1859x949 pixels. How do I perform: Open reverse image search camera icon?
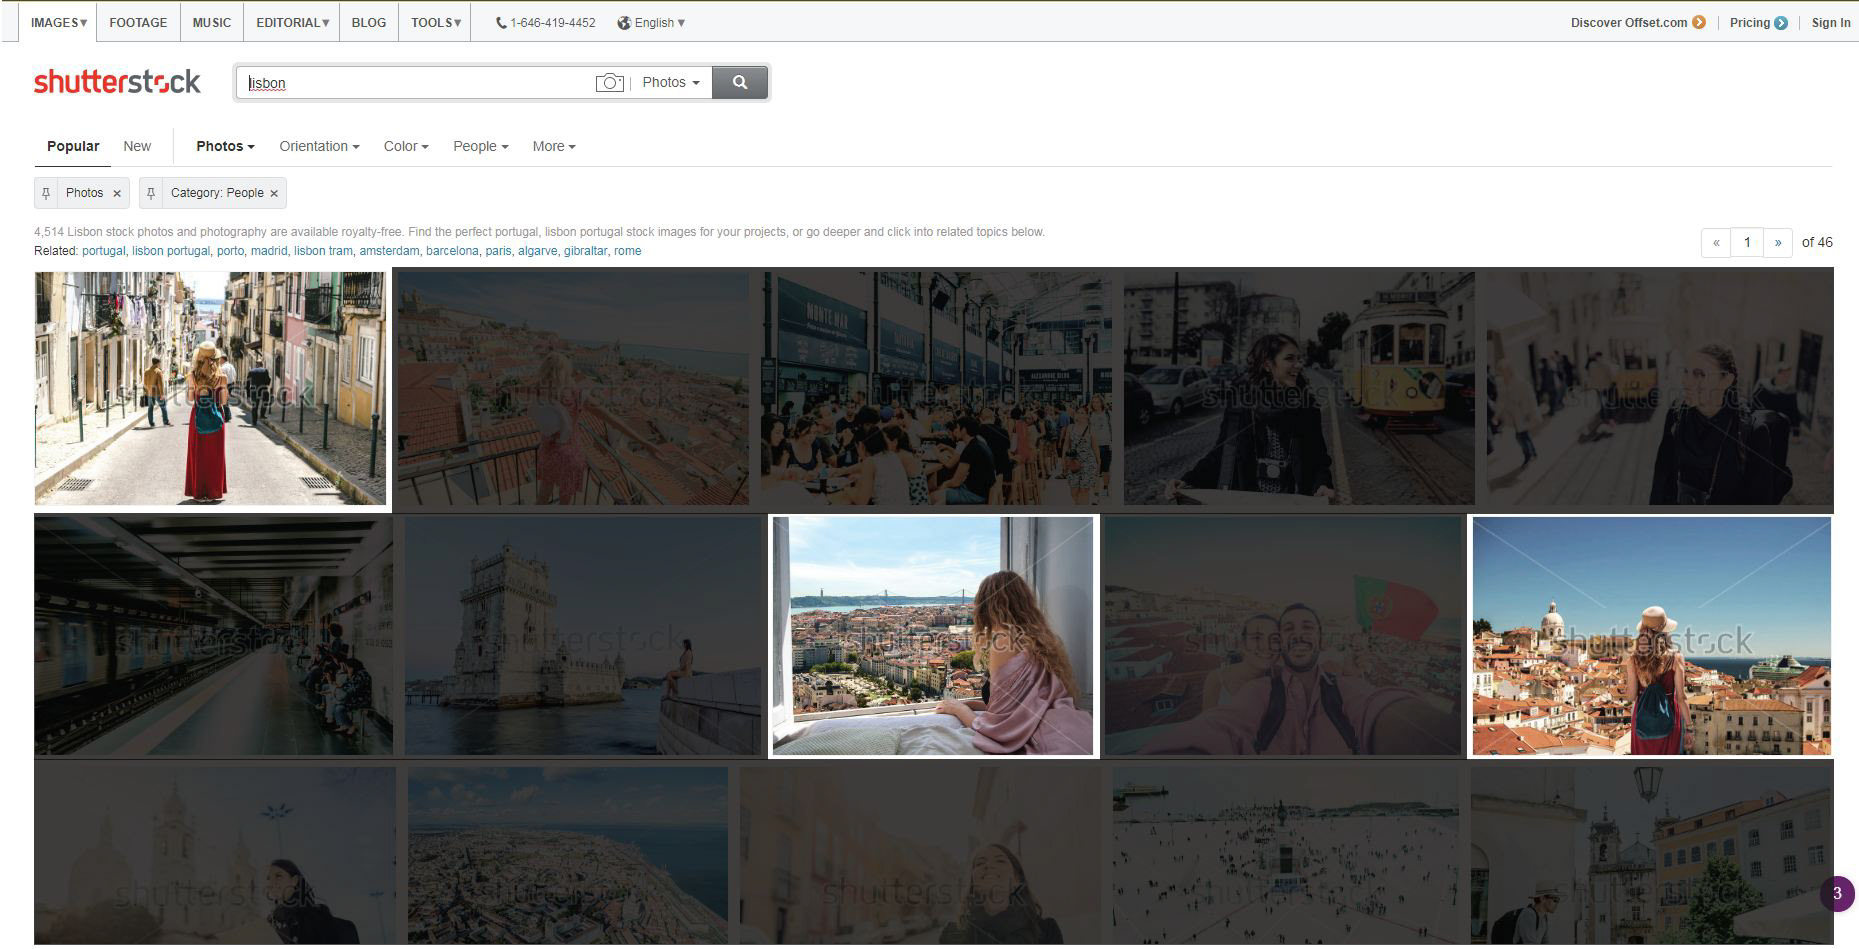coord(609,82)
